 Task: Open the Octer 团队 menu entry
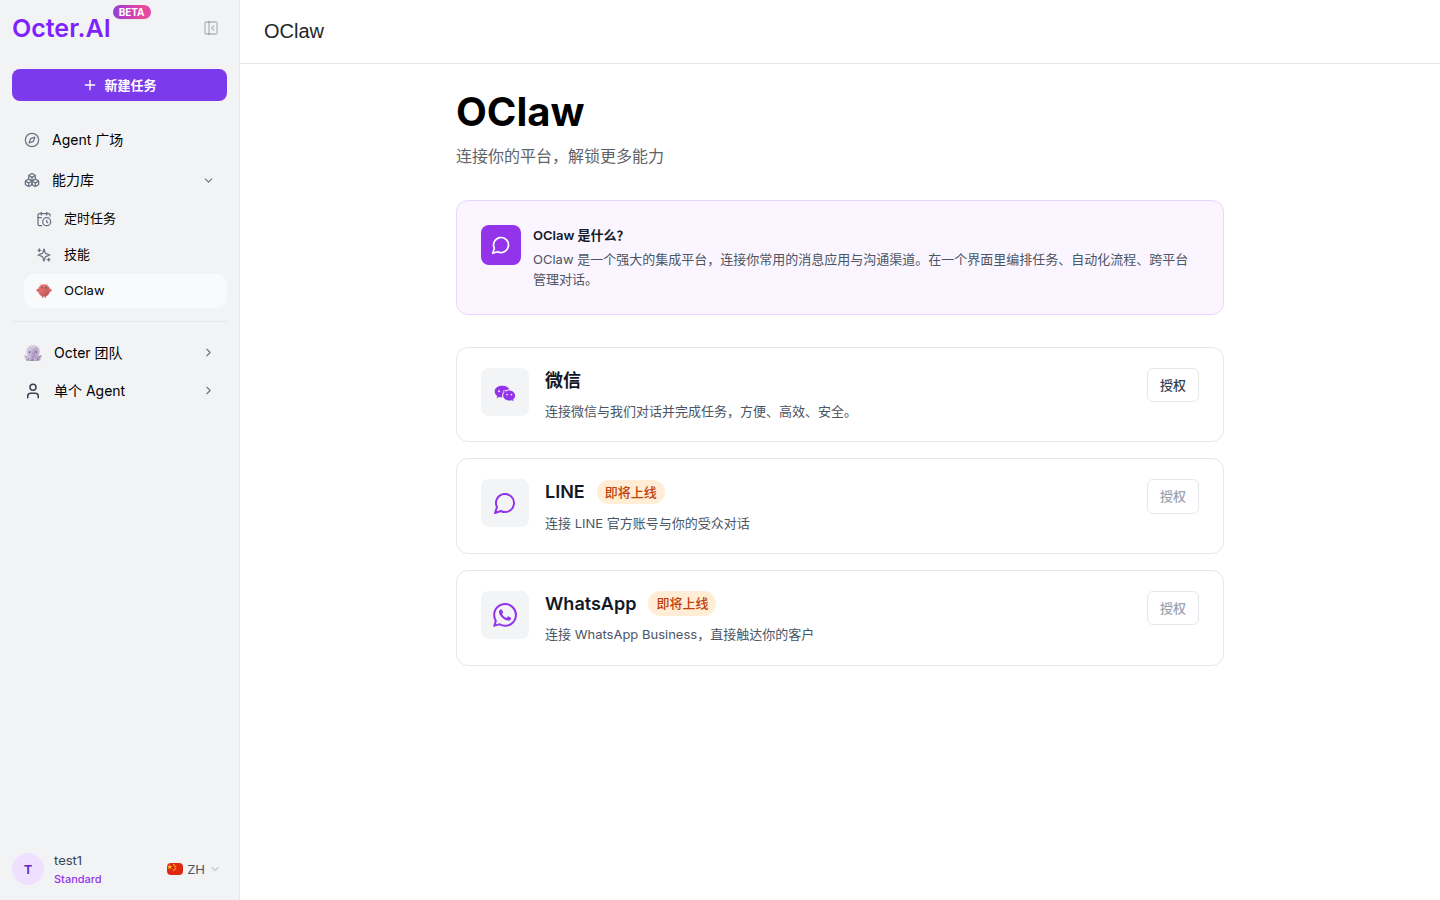click(x=119, y=353)
